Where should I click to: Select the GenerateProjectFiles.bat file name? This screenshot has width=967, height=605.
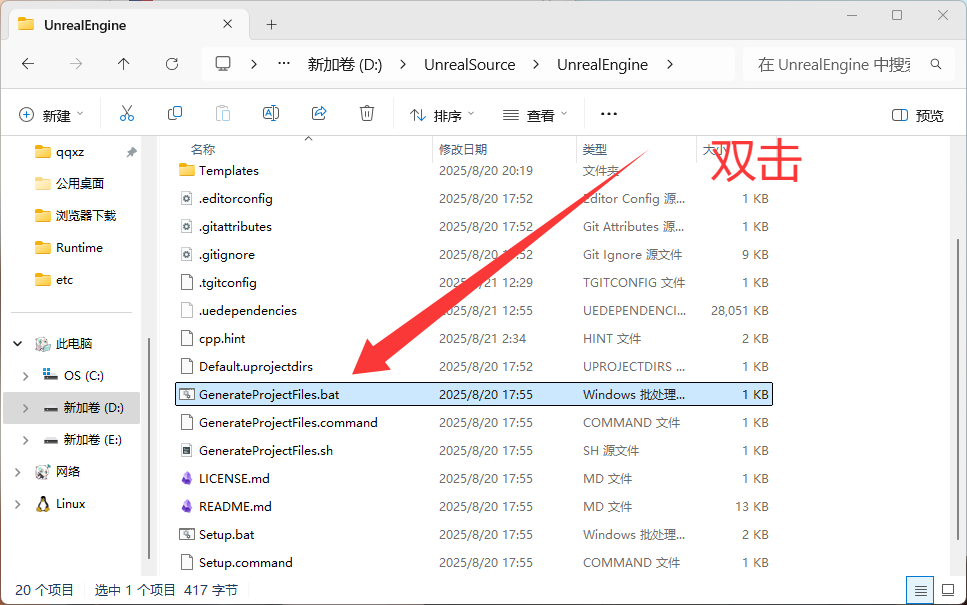pos(269,394)
